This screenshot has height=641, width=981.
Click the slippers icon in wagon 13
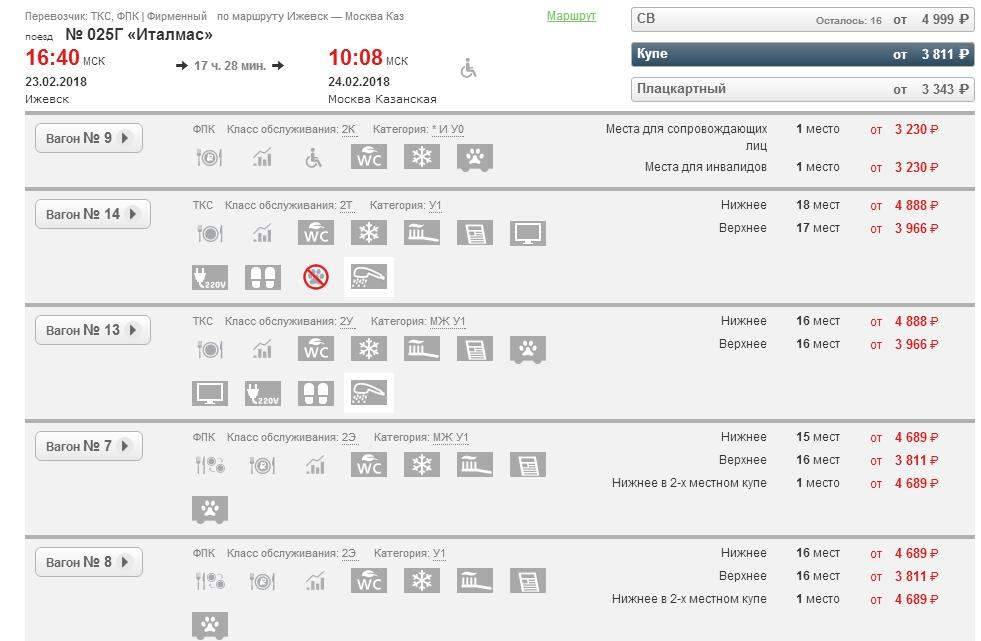click(316, 393)
